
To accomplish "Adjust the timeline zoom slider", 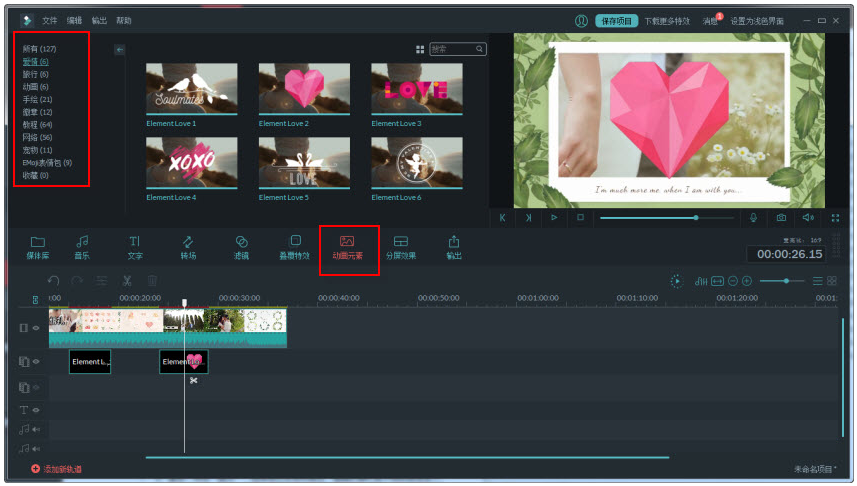I will point(786,281).
